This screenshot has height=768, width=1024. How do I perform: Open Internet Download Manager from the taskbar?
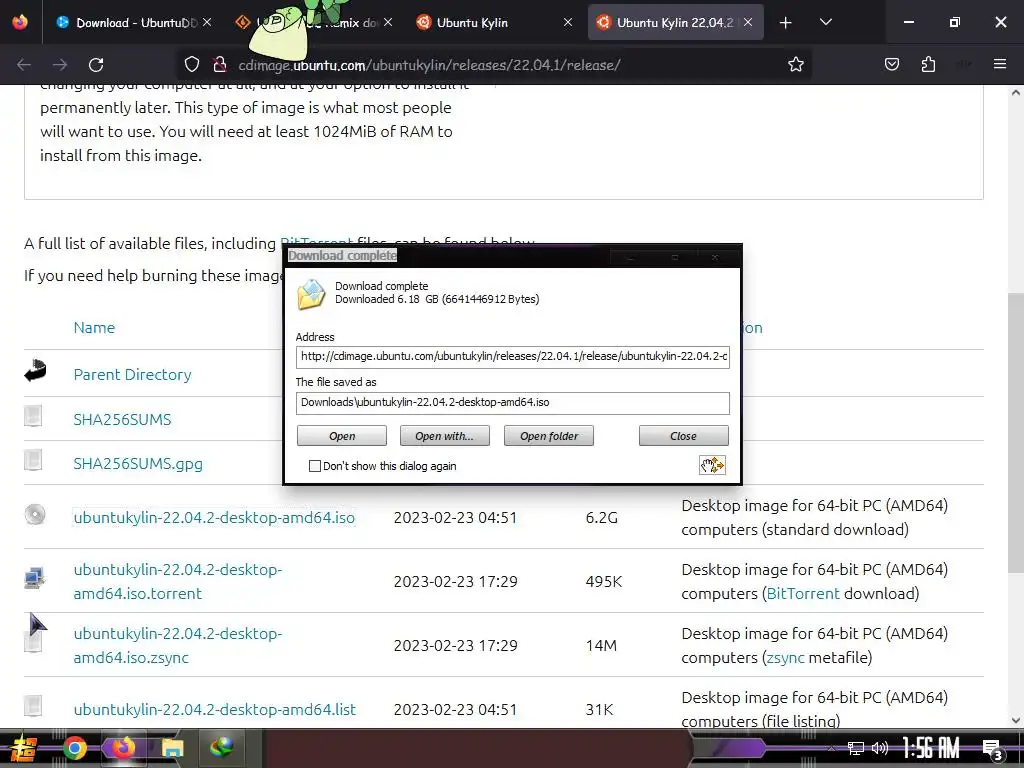point(222,746)
